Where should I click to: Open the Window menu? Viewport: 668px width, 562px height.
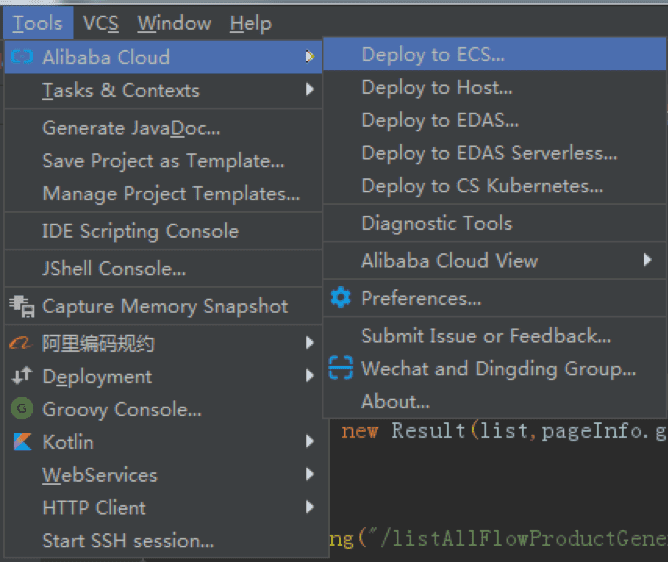tap(174, 23)
